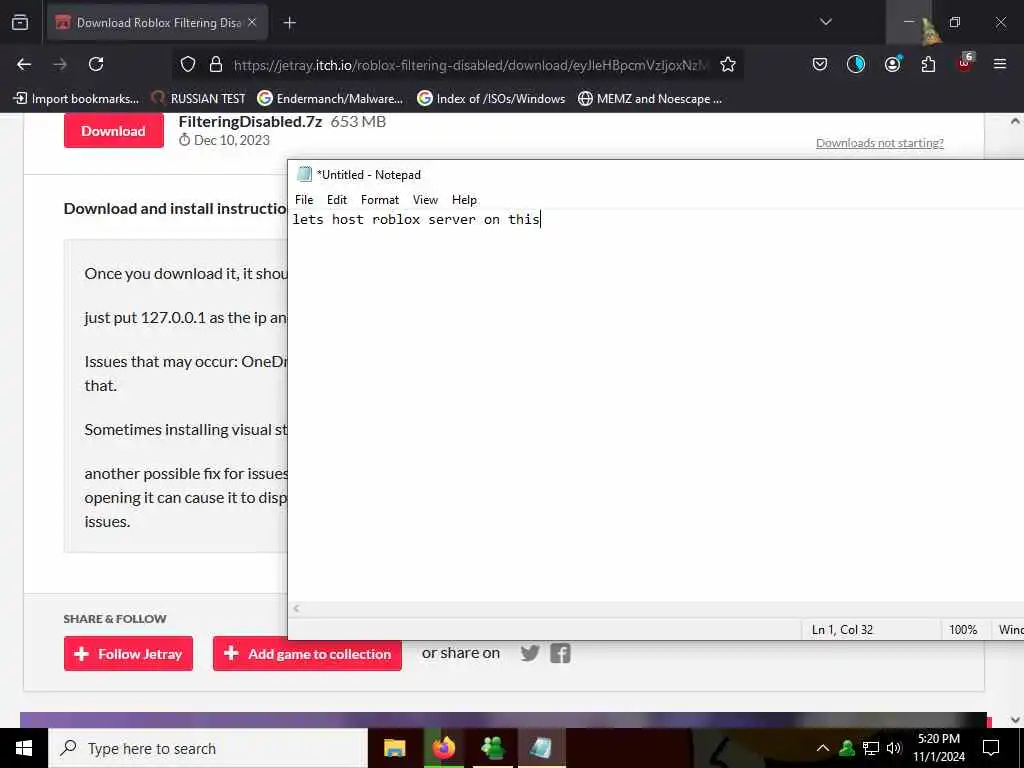
Task: Open the list all tabs dropdown
Action: [x=825, y=22]
